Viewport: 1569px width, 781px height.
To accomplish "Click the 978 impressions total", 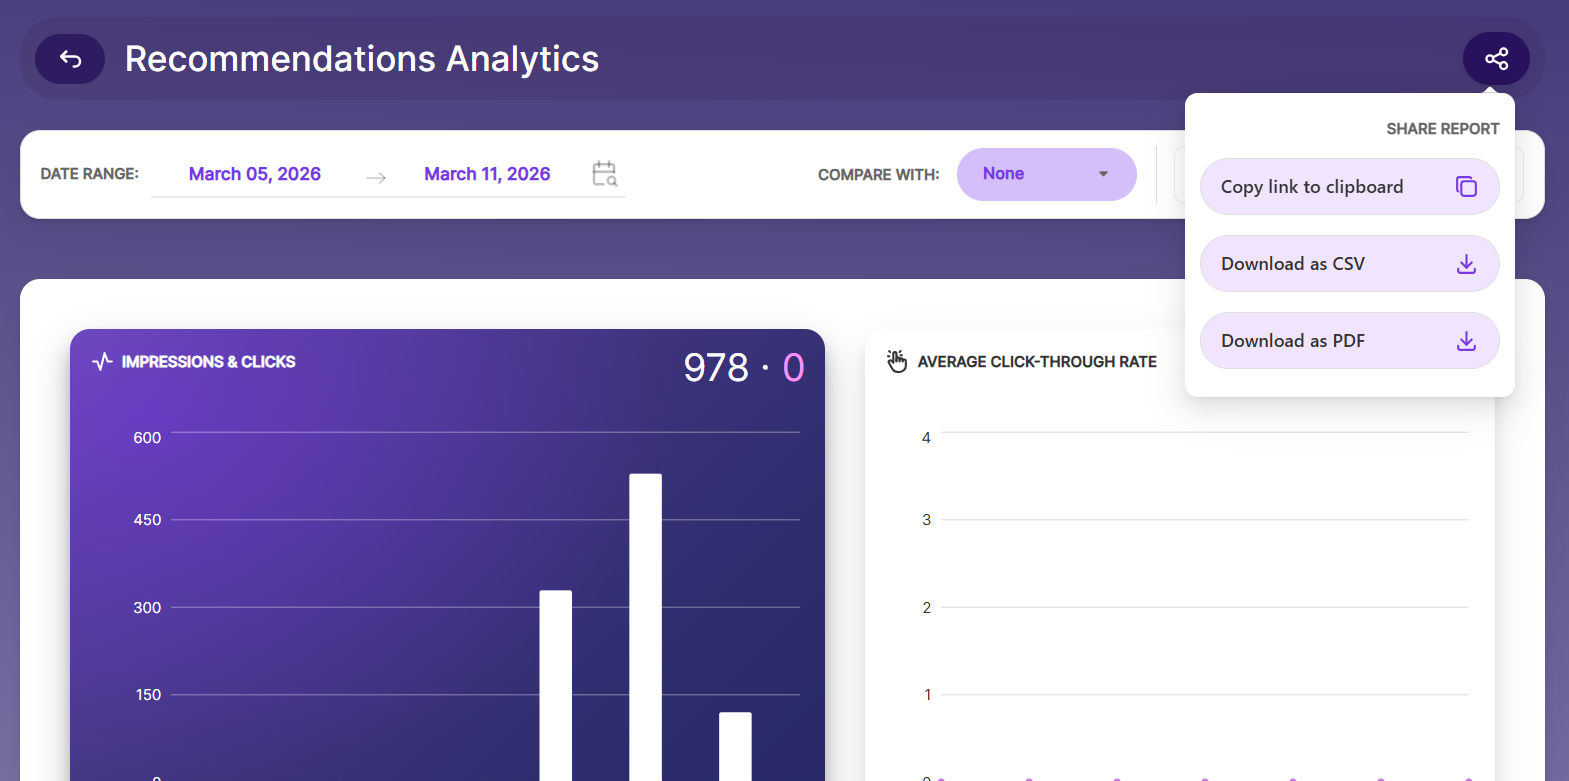I will point(716,368).
